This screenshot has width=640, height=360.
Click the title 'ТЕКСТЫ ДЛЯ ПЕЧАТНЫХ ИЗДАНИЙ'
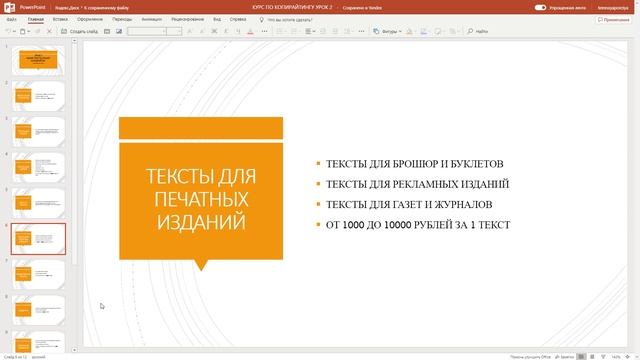201,199
